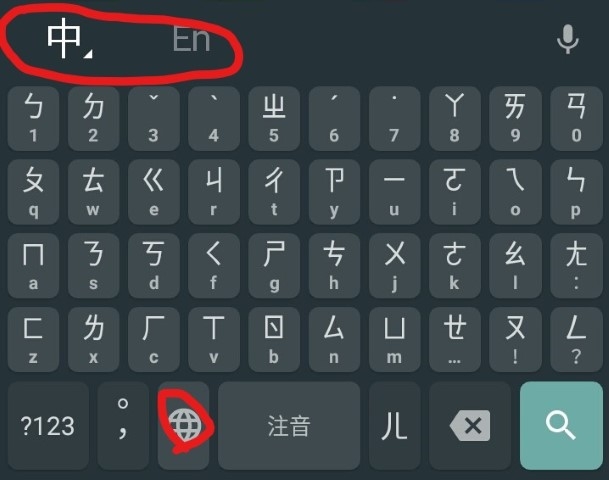Tap the globe language switch icon
The height and width of the screenshot is (480, 609).
point(185,425)
